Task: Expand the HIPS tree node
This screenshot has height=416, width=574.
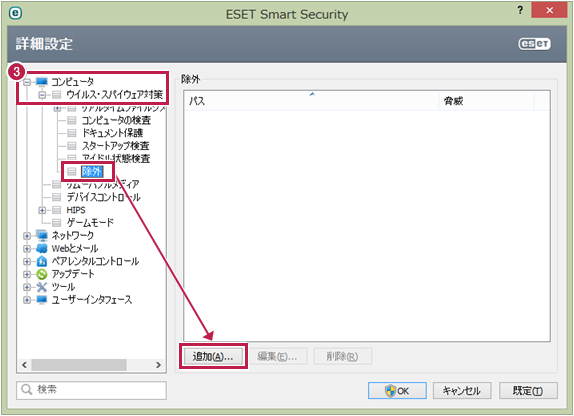Action: (42, 210)
